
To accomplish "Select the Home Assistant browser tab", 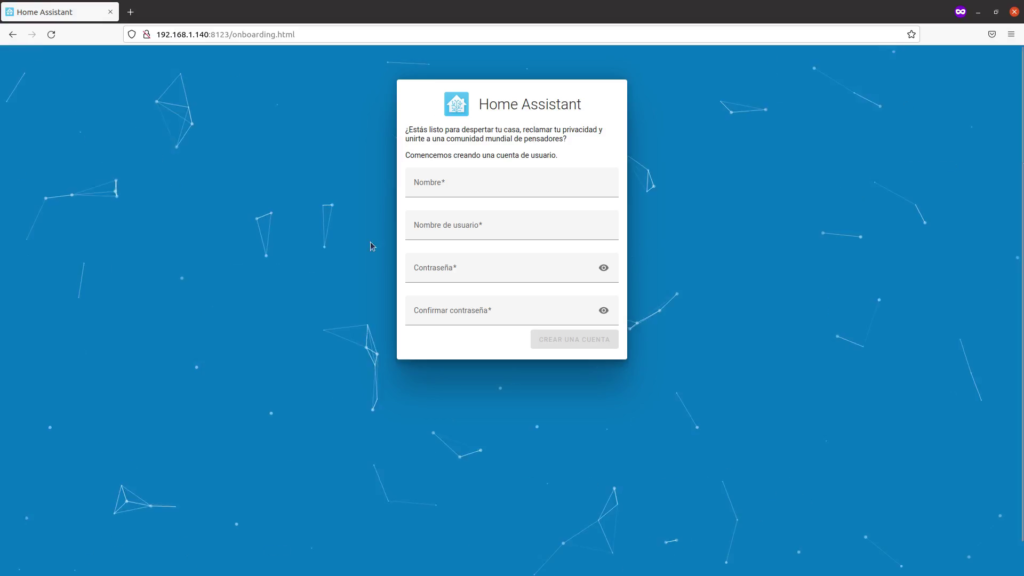I will 55,11.
